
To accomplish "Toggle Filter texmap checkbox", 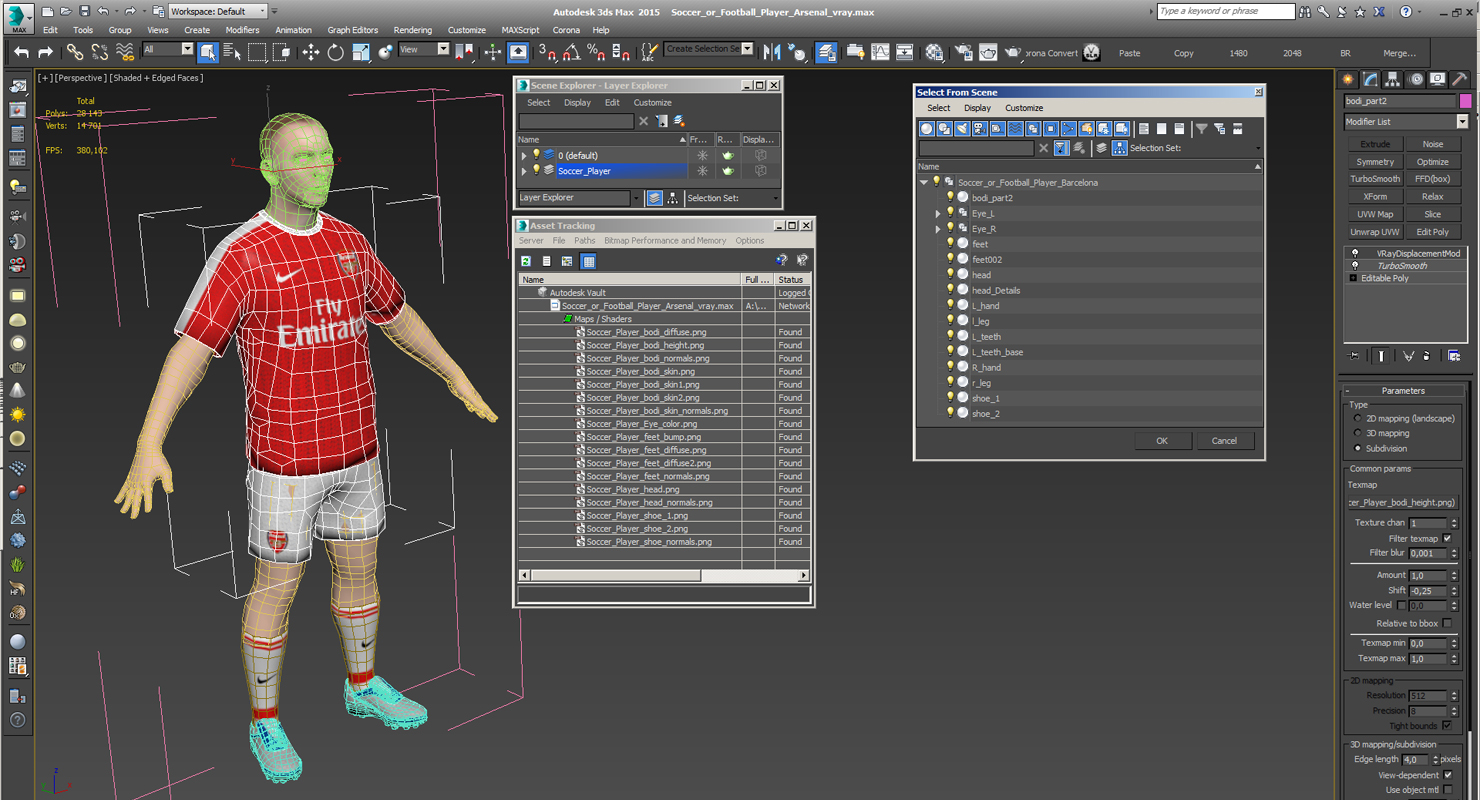I will (x=1447, y=539).
